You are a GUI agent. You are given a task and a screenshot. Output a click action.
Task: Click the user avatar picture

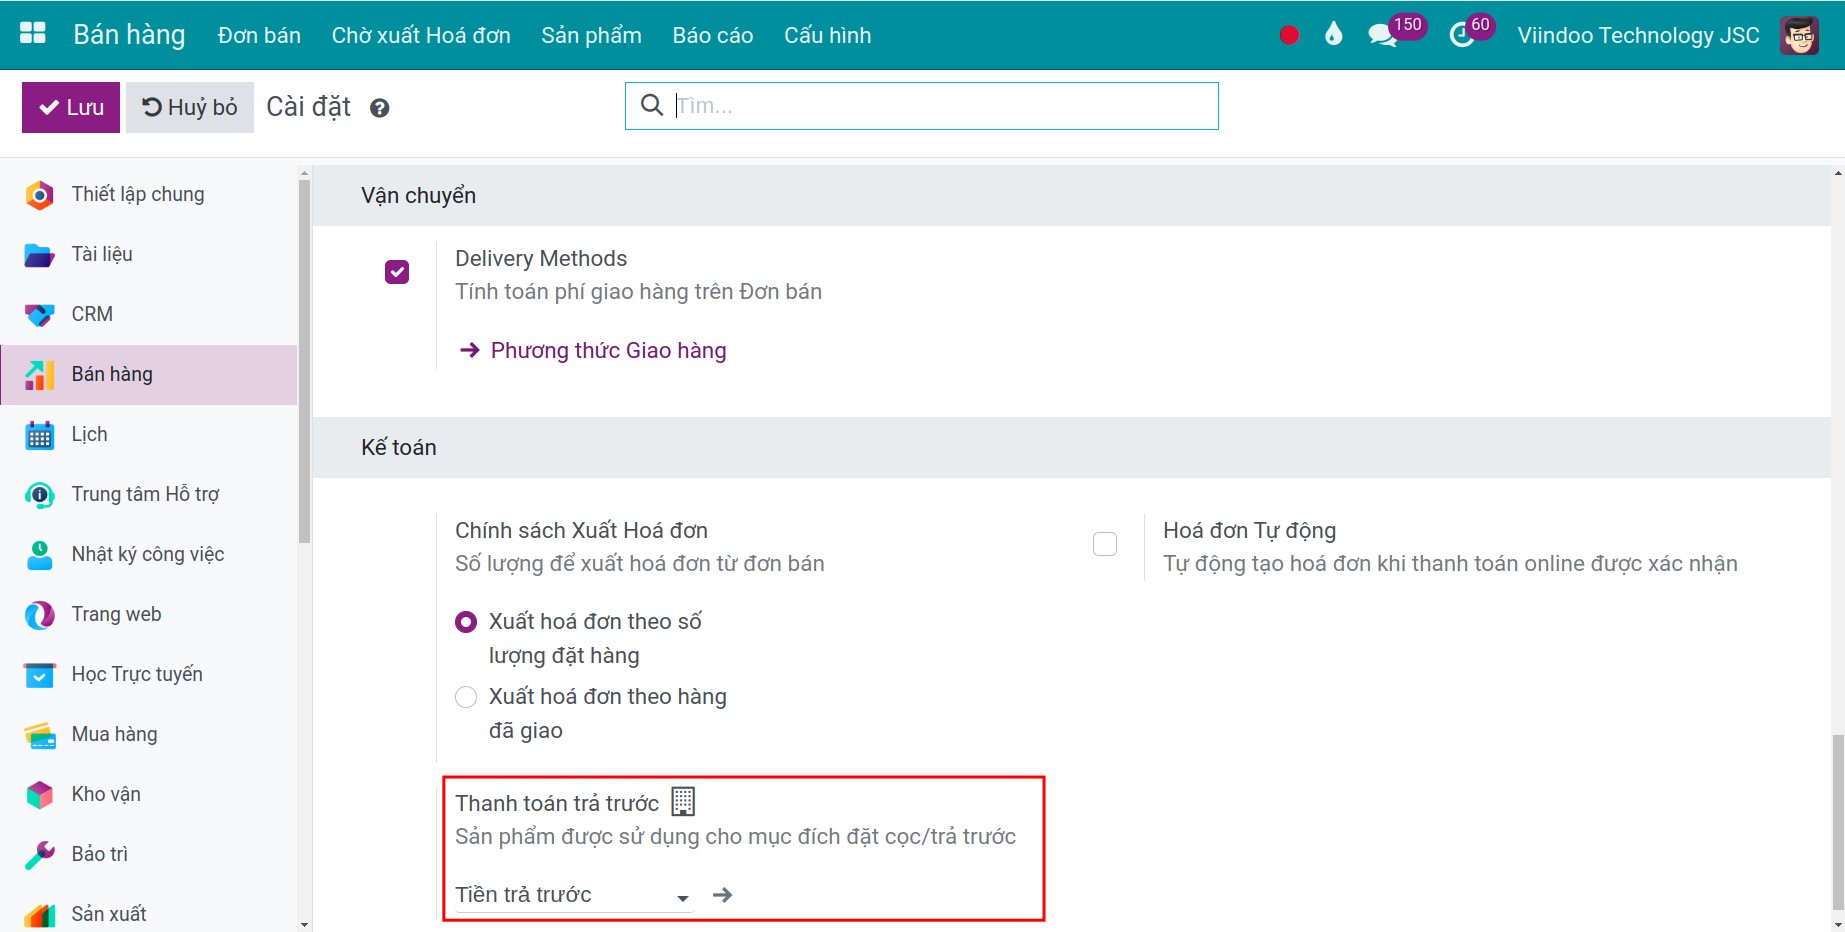1799,35
